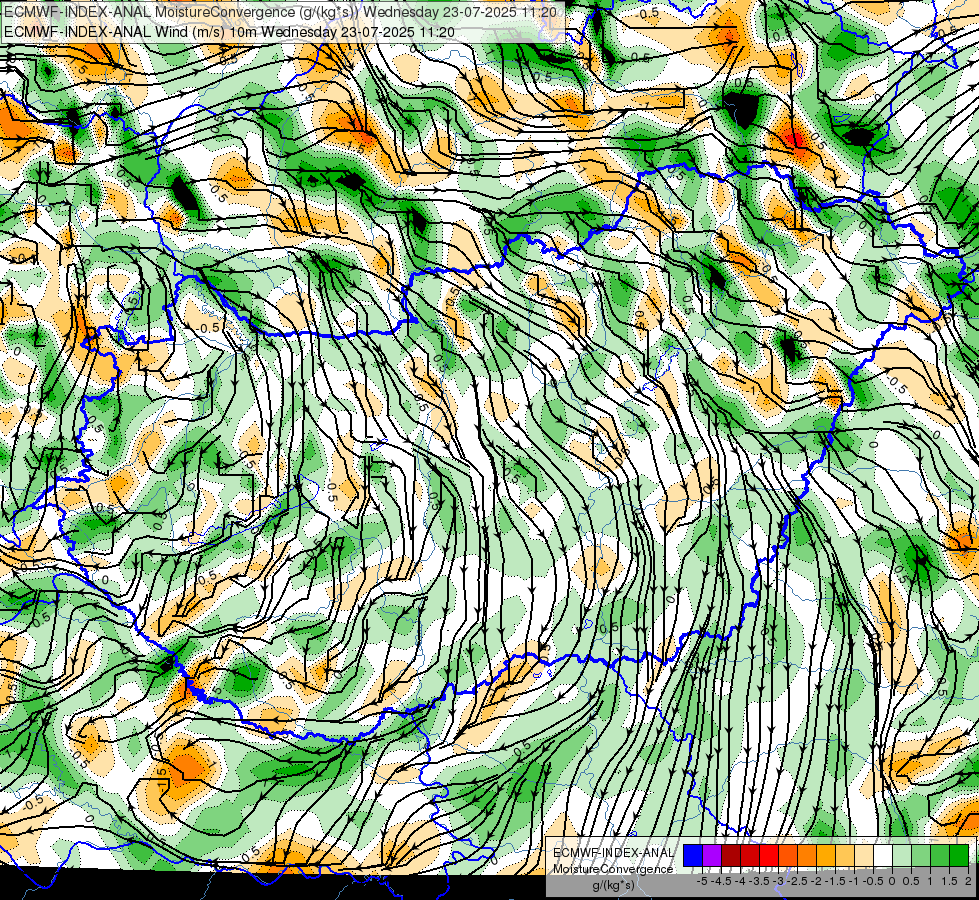Click the '-5' legend tick label
Viewport: 979px width, 900px height.
coord(702,881)
